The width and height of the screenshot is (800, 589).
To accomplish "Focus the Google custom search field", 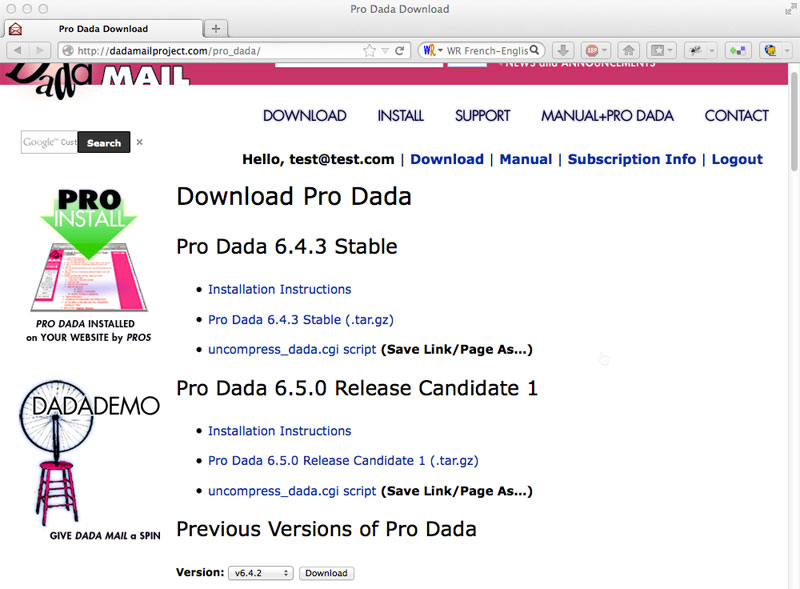I will tap(48, 143).
